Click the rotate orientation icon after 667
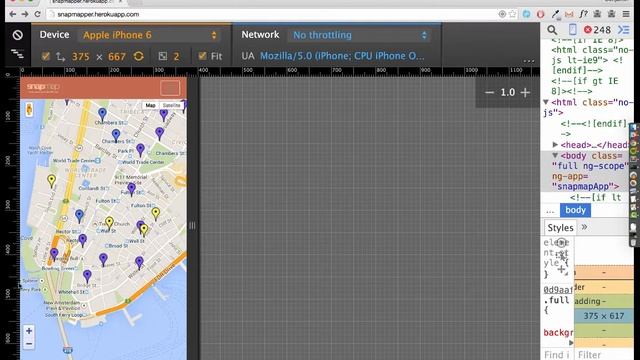This screenshot has height=360, width=640. pyautogui.click(x=139, y=56)
